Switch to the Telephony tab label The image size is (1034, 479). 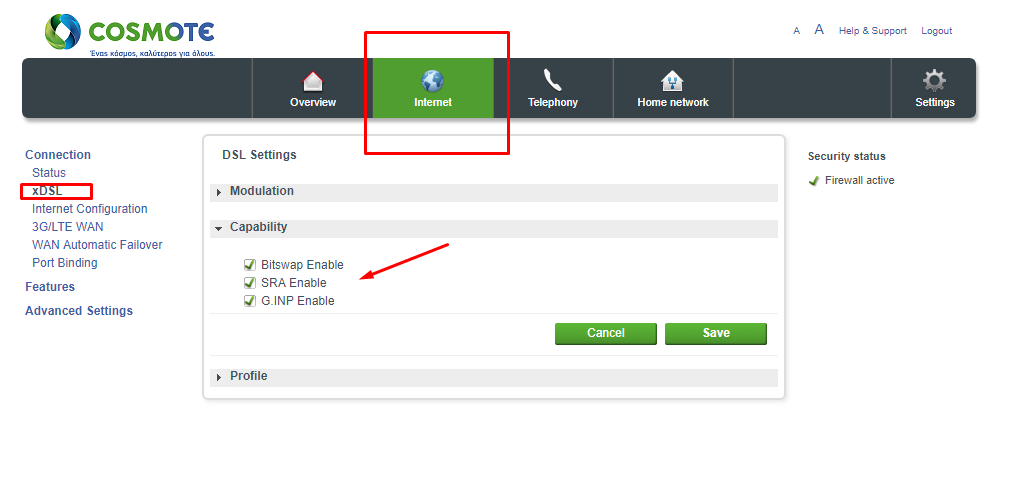[x=553, y=102]
